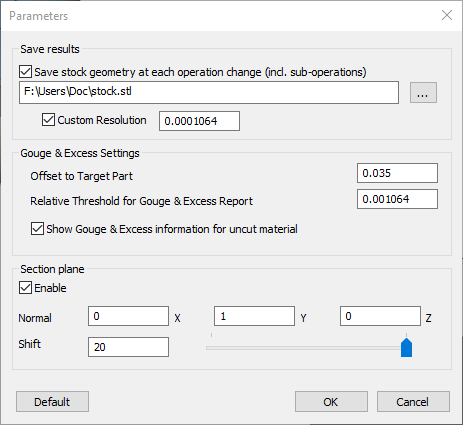
Task: Click the Relative Threshold value field
Action: pyautogui.click(x=397, y=199)
